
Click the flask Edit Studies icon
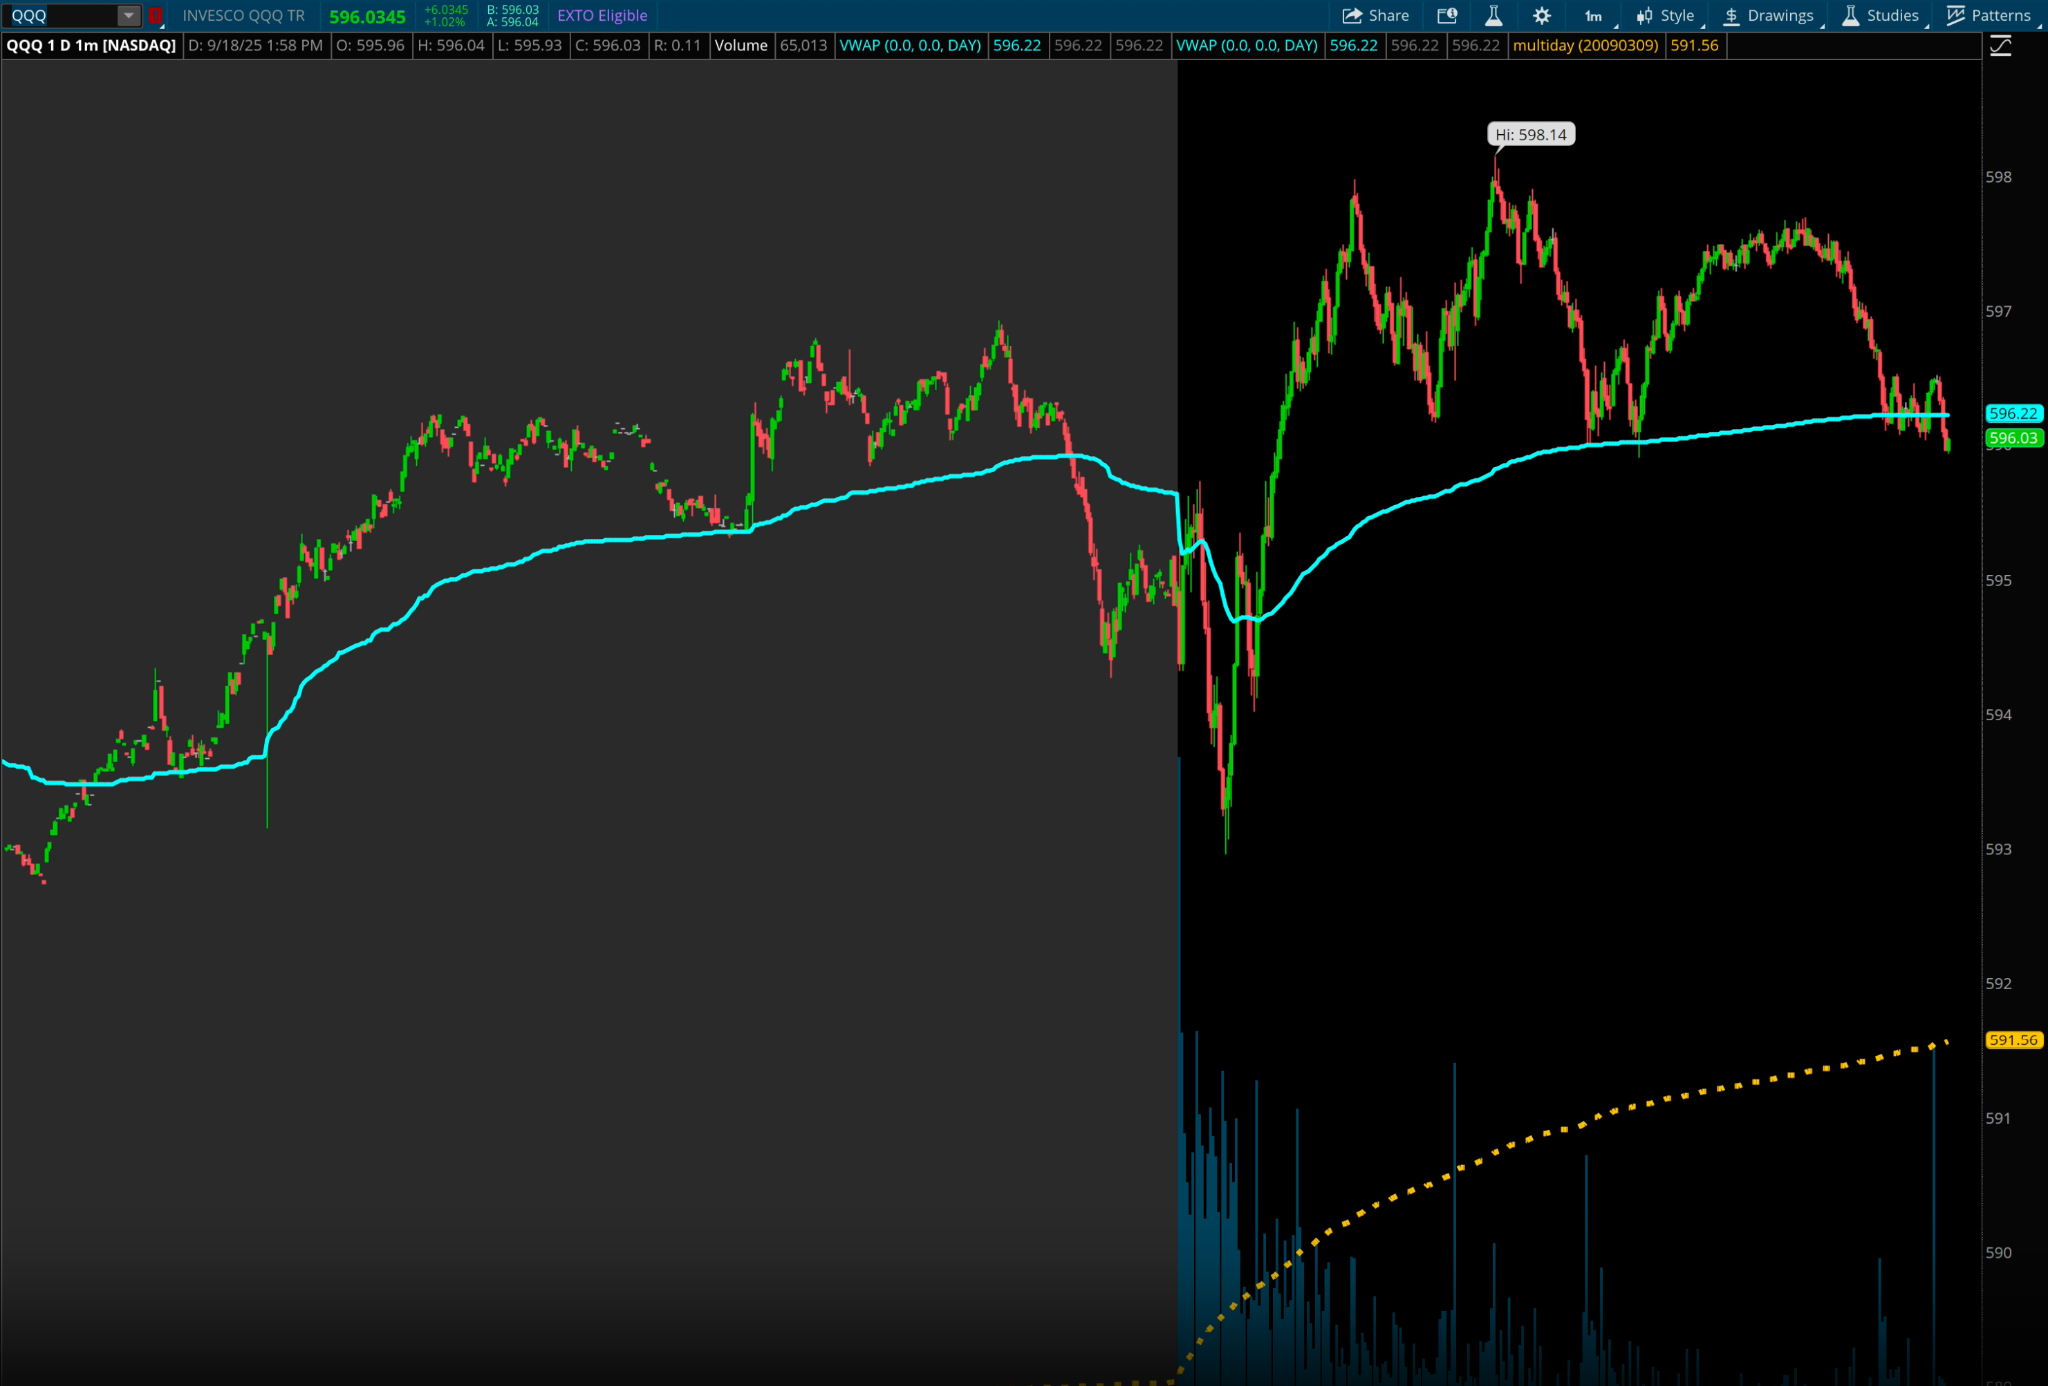(x=1494, y=15)
